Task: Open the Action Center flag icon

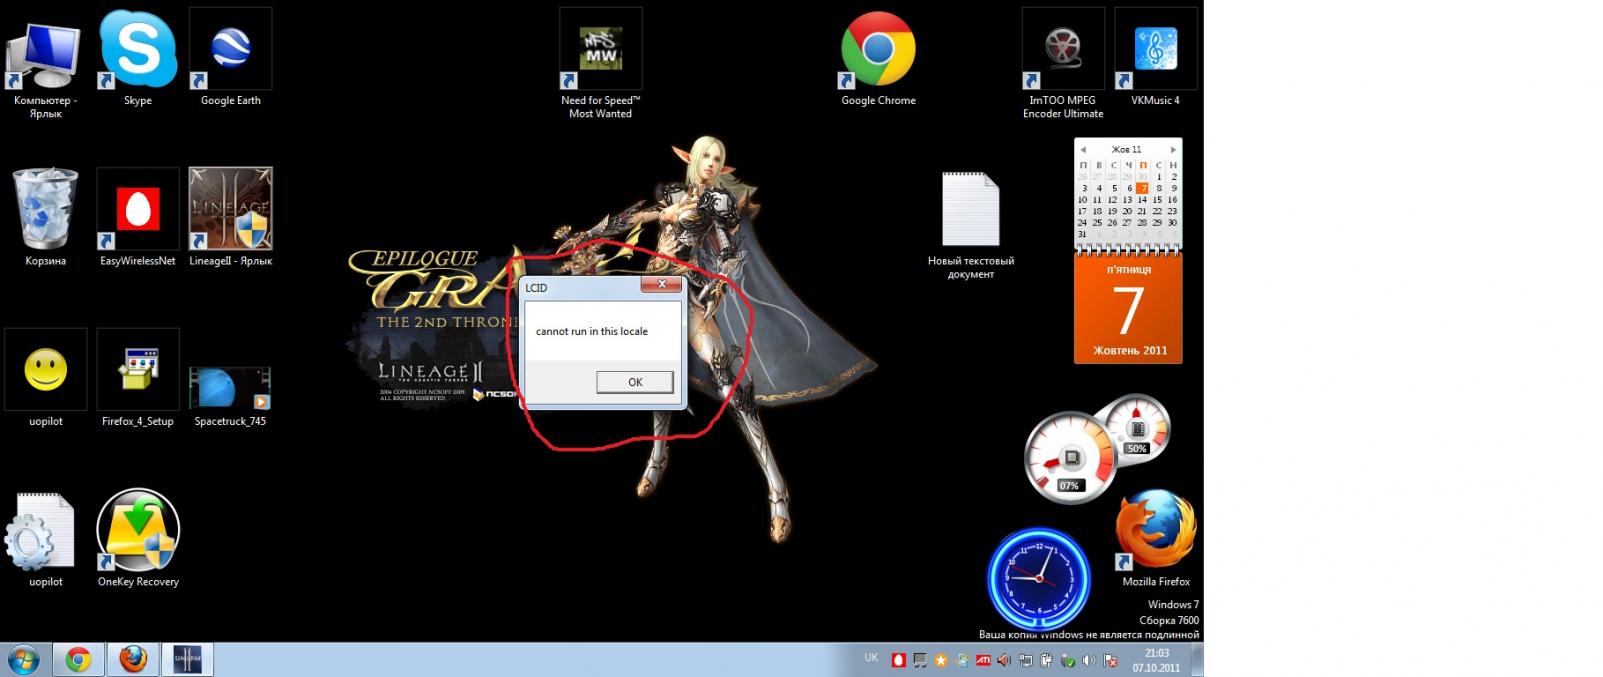Action: click(x=1110, y=660)
